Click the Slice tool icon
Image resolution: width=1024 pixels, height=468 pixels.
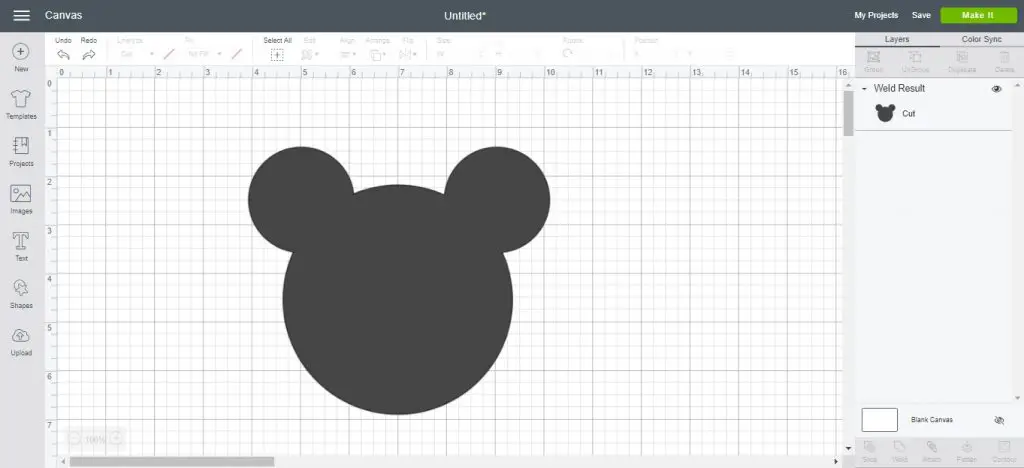click(x=869, y=447)
